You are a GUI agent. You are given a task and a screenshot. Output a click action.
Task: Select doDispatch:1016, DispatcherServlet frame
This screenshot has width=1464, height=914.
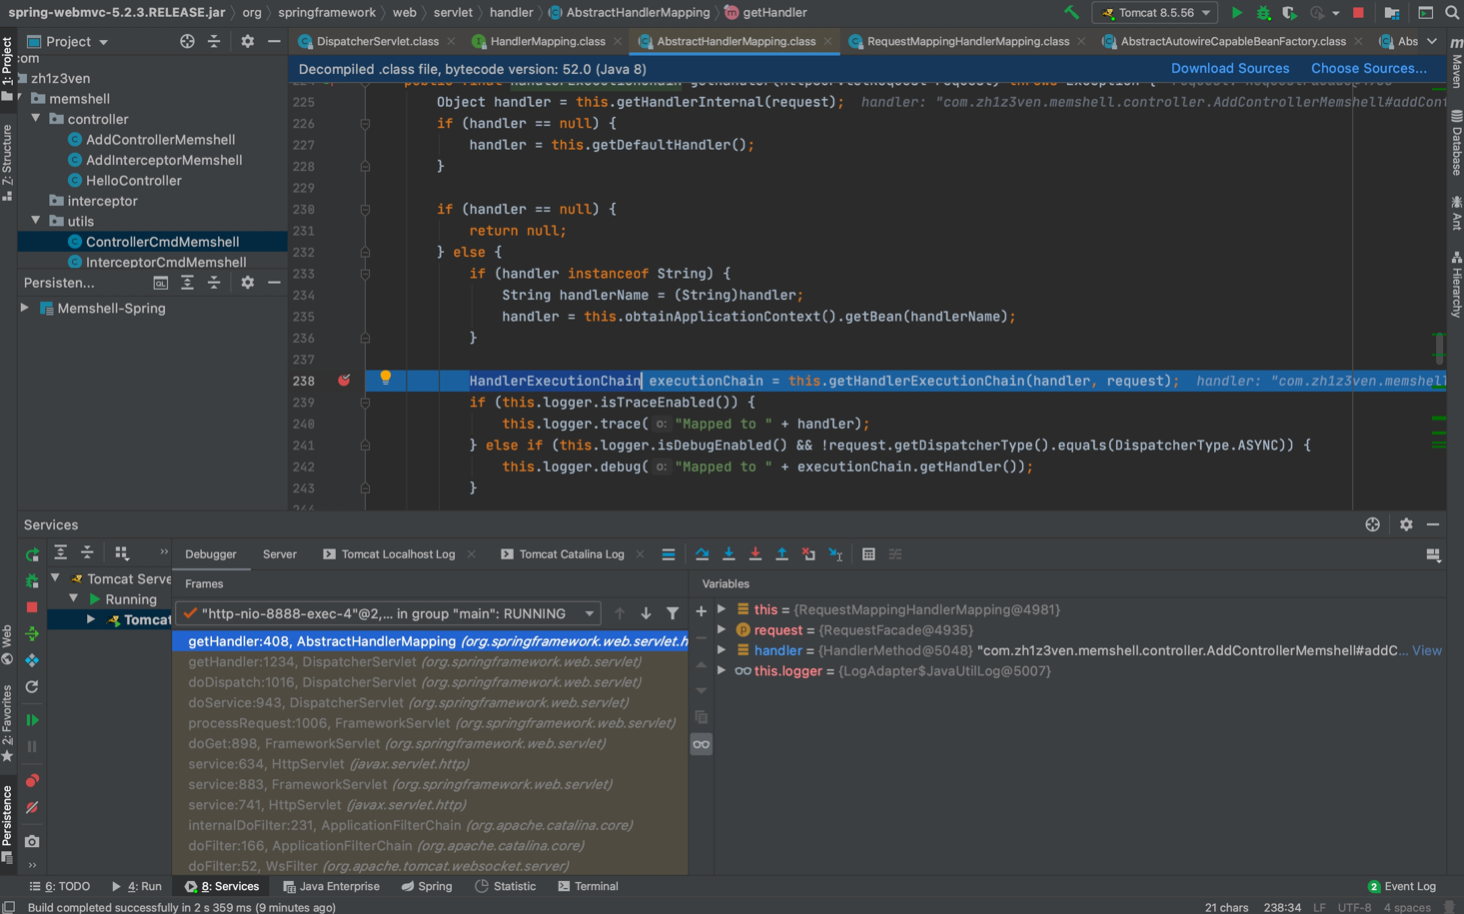(431, 682)
